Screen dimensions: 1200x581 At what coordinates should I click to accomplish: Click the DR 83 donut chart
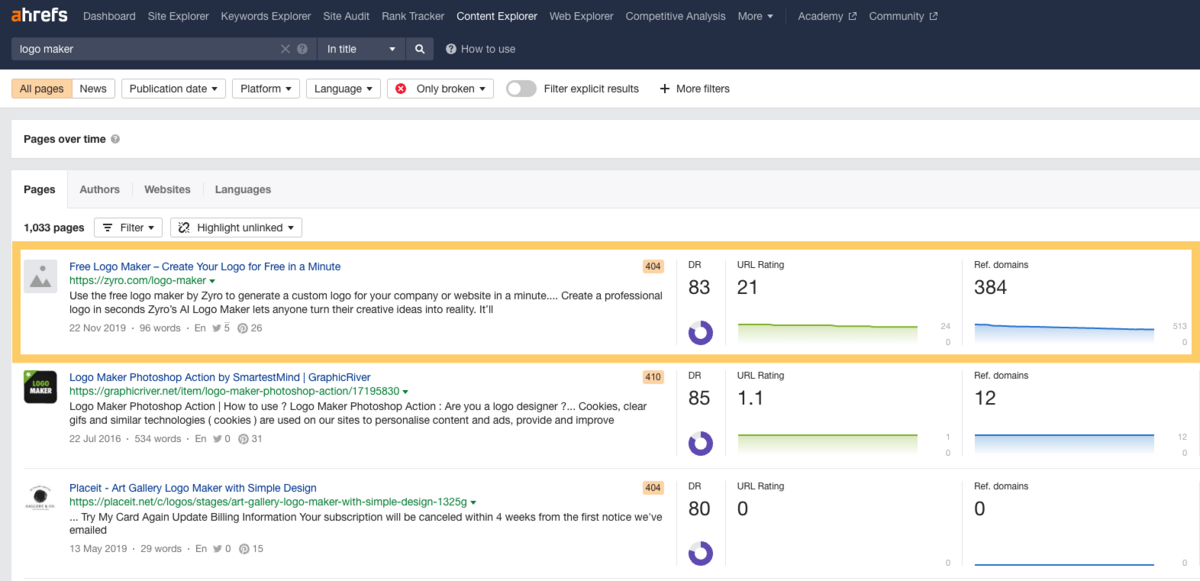pyautogui.click(x=700, y=332)
